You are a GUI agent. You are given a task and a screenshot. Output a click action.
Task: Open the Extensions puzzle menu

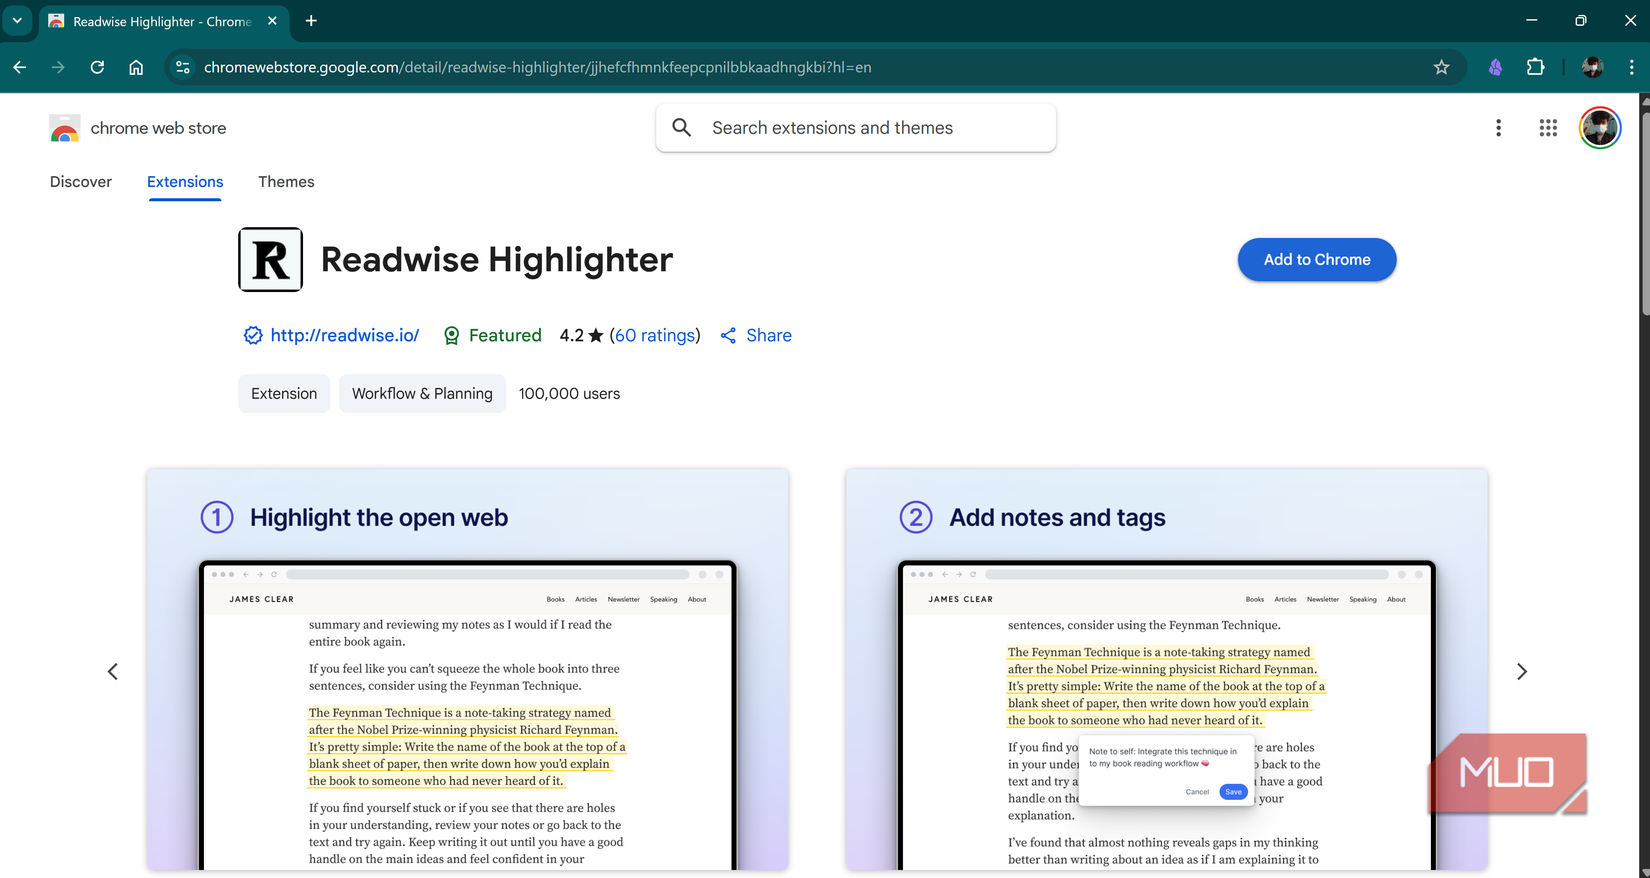click(1535, 67)
